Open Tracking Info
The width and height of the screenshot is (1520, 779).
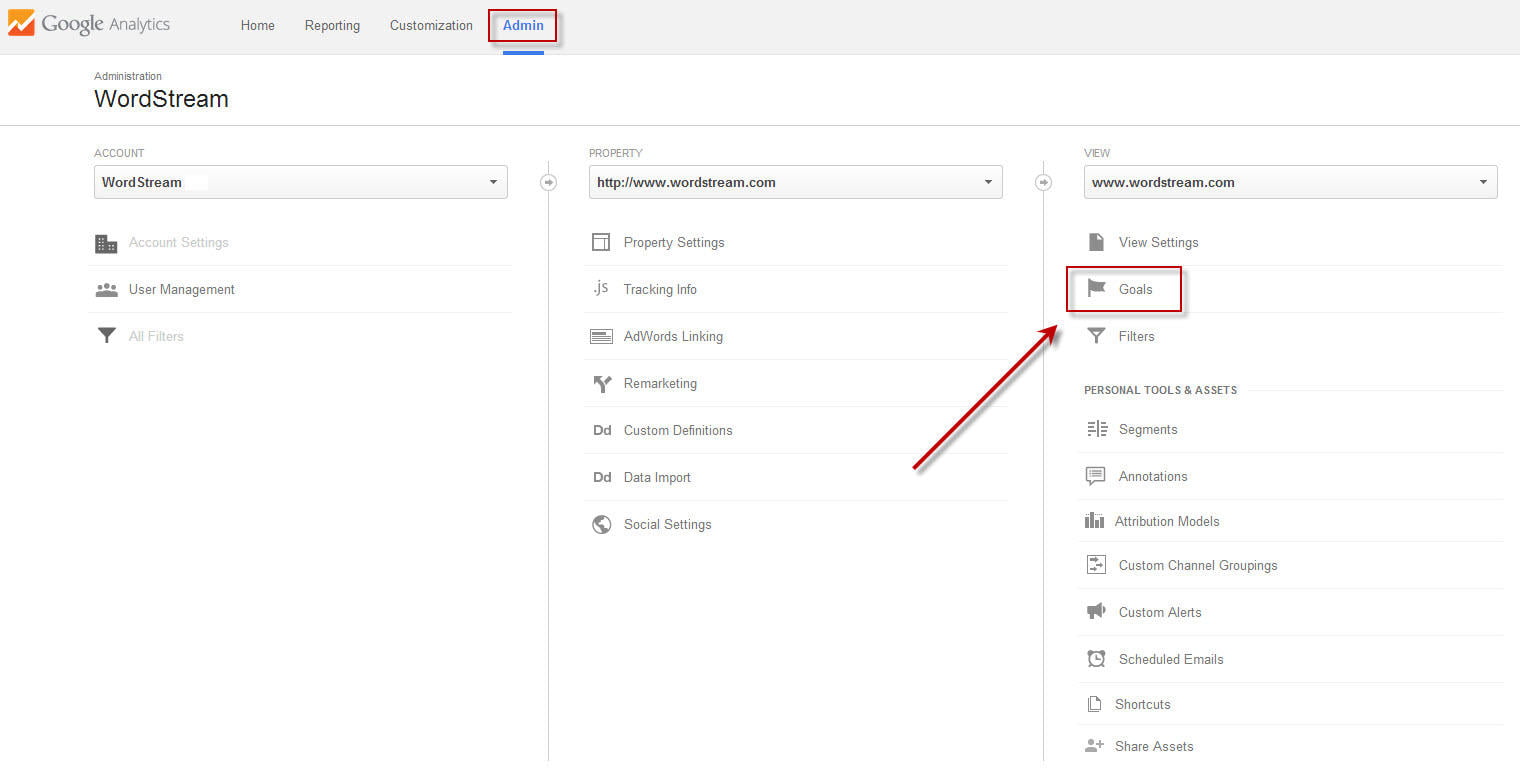click(660, 290)
